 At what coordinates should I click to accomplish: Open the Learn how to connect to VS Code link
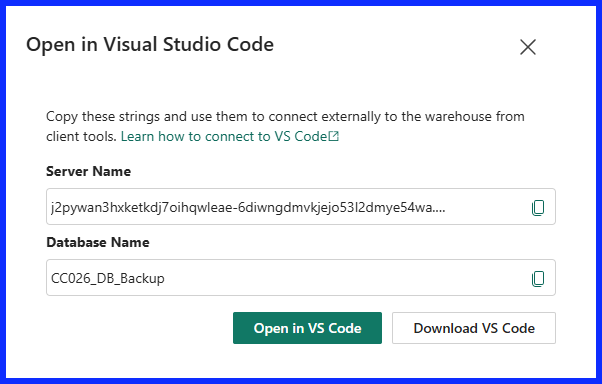pos(230,136)
